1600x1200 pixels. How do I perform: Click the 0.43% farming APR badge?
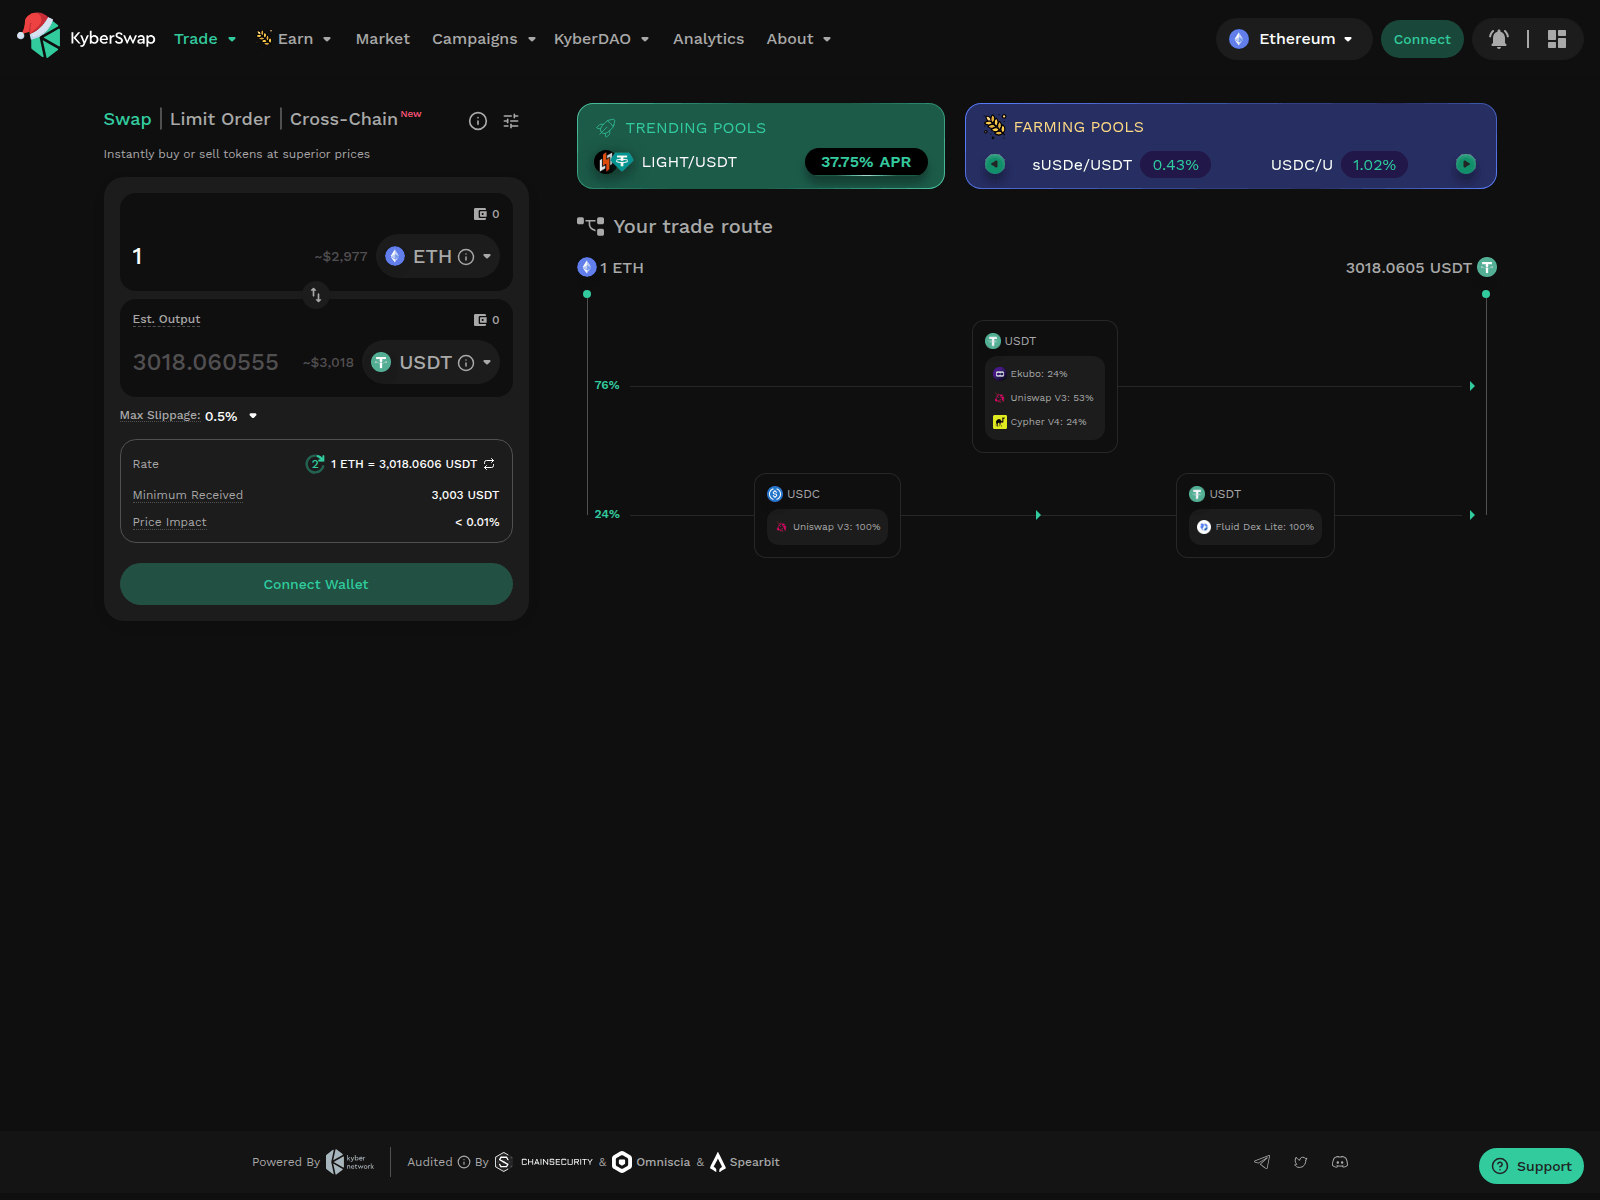coord(1175,165)
